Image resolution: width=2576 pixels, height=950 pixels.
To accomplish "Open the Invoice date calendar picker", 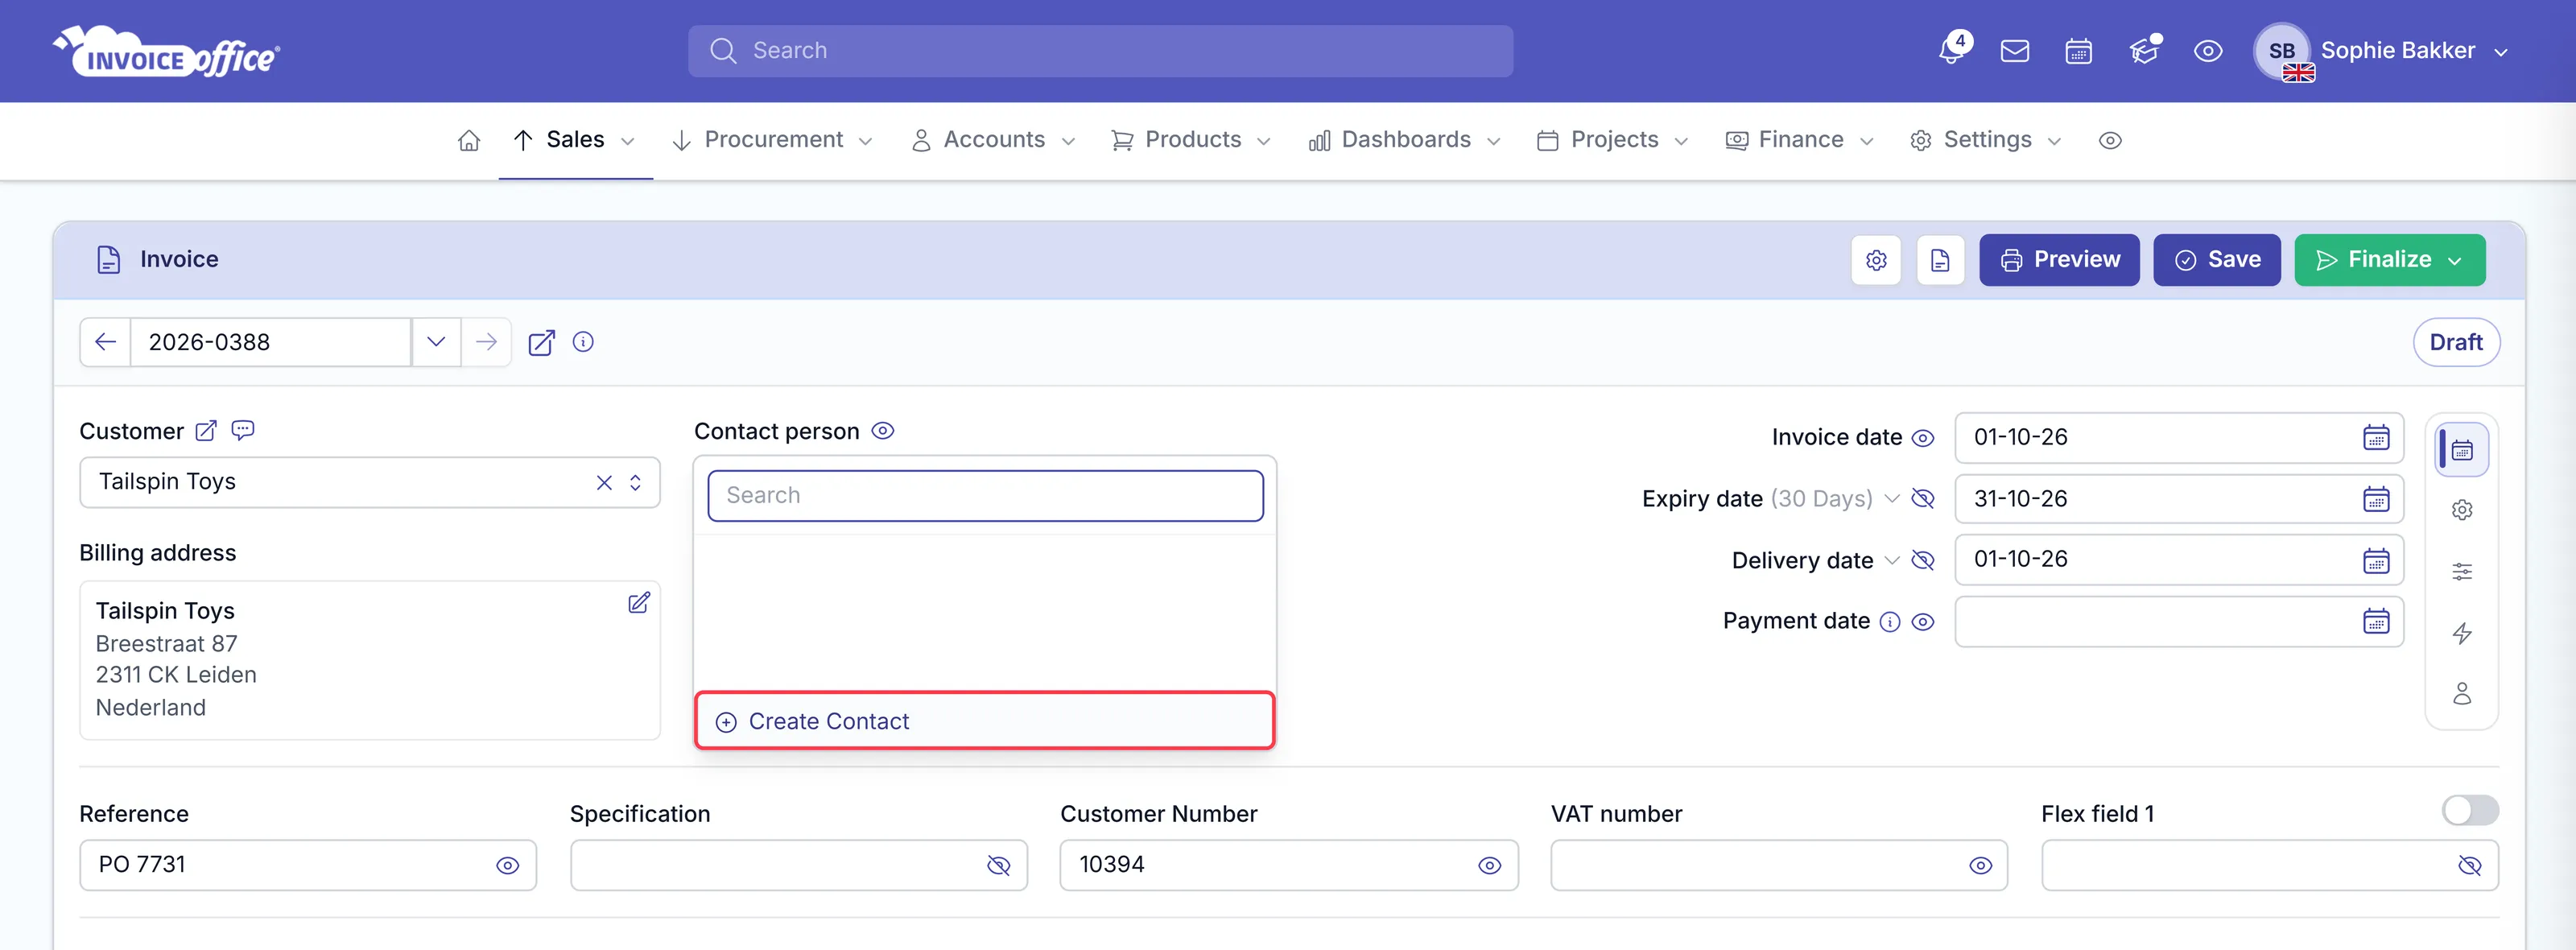I will click(x=2376, y=437).
